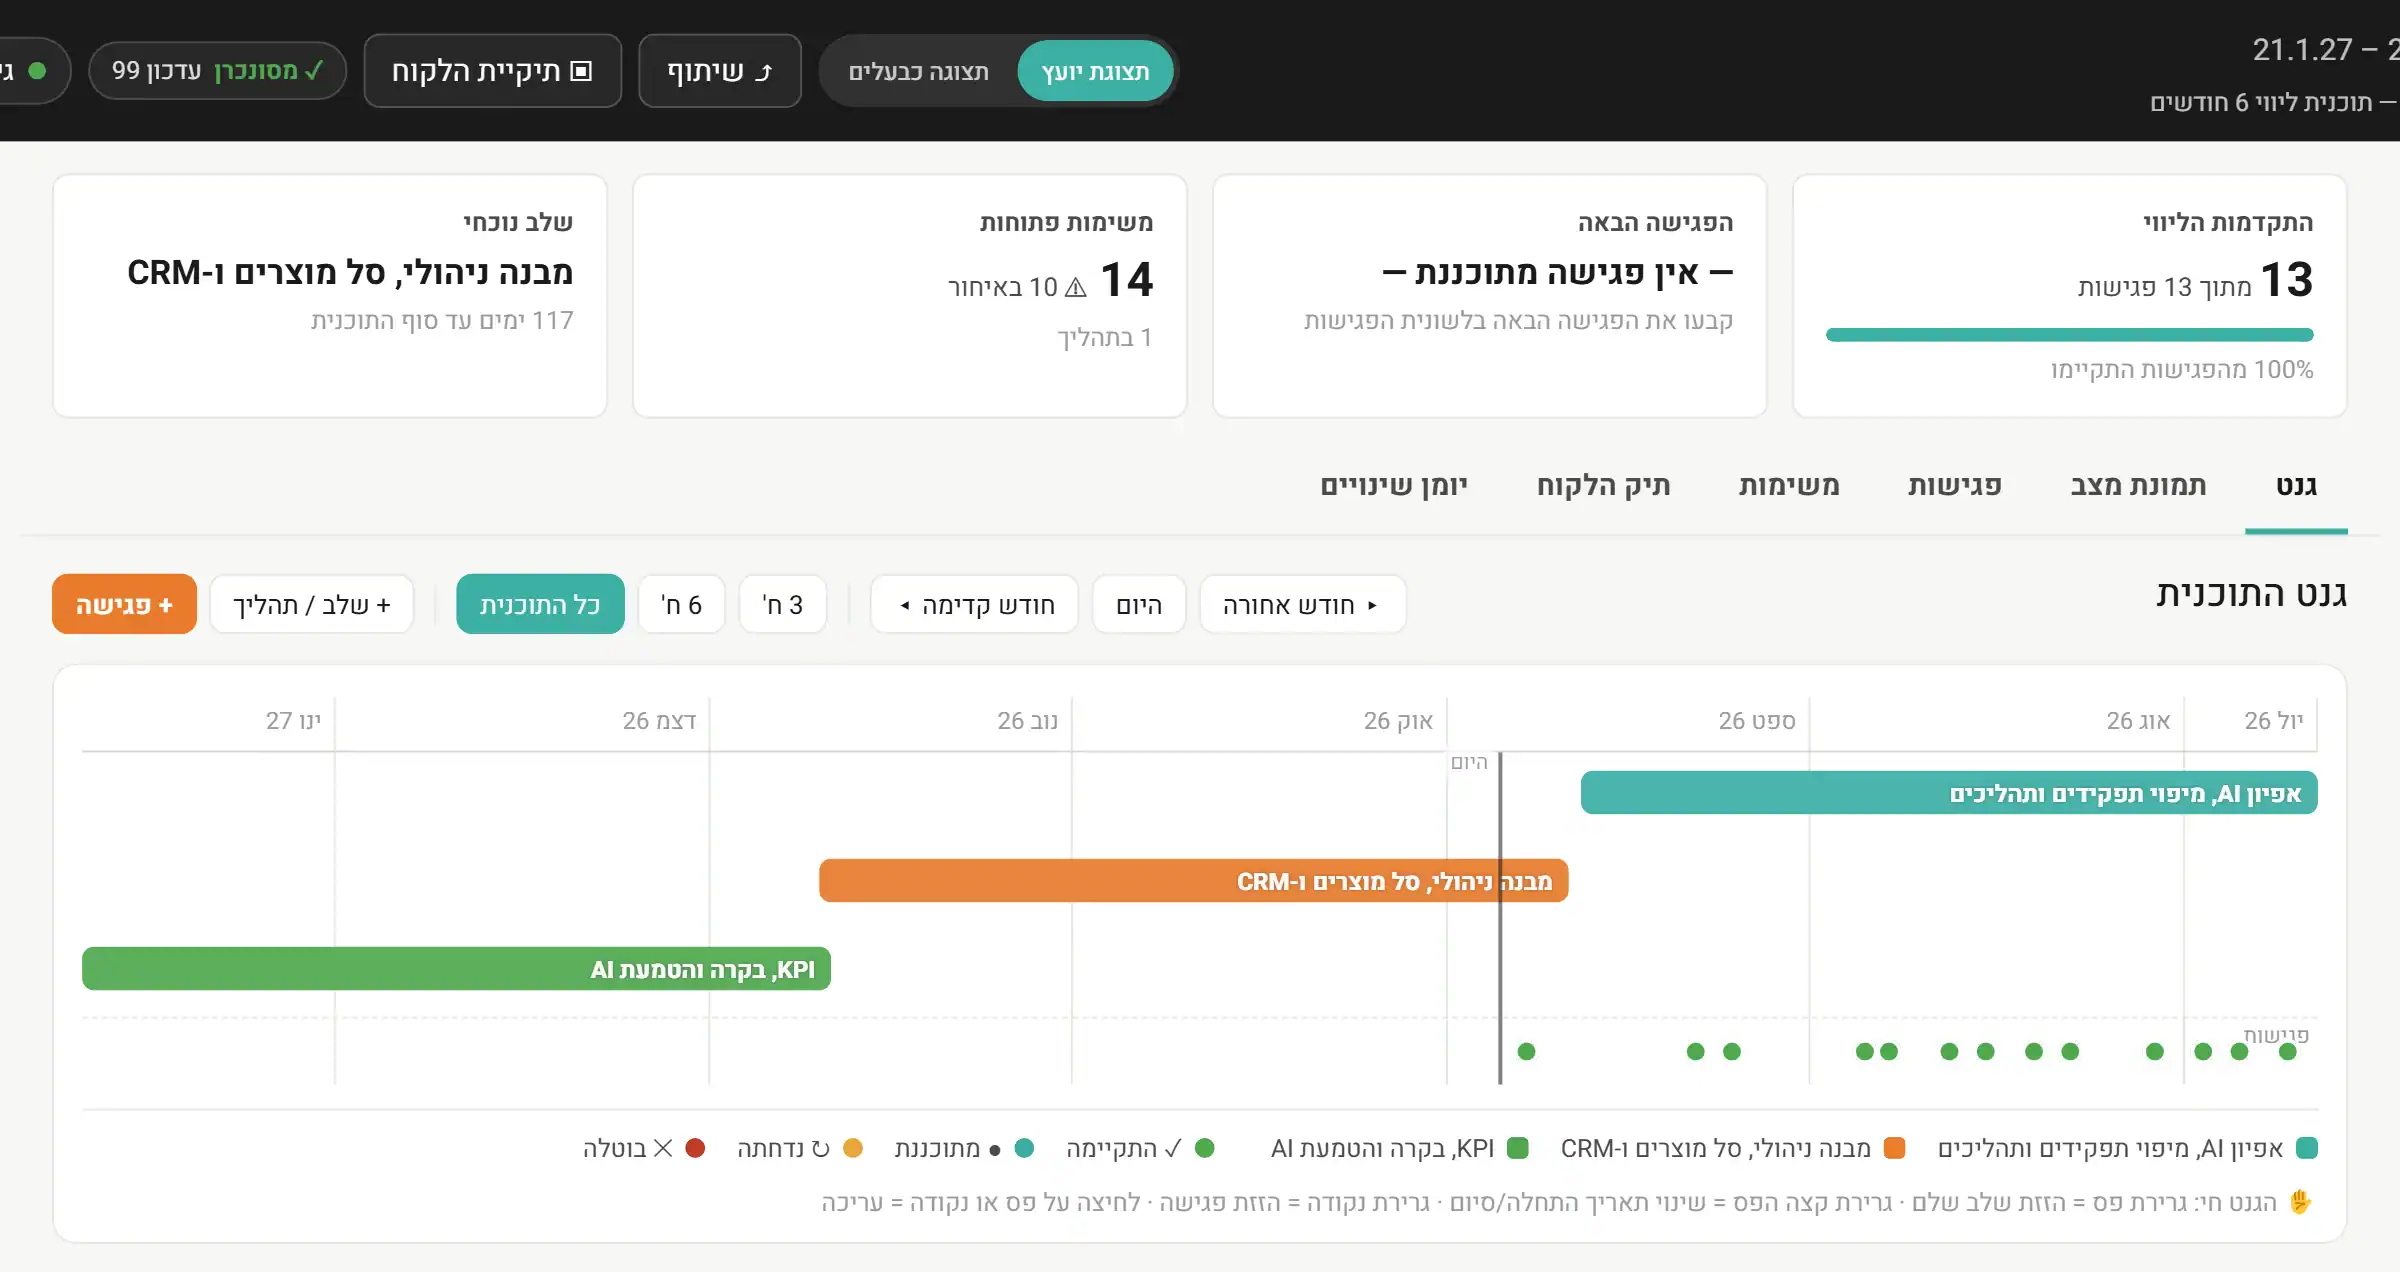
Task: Click the meeting dot just after today line
Action: point(1526,1051)
